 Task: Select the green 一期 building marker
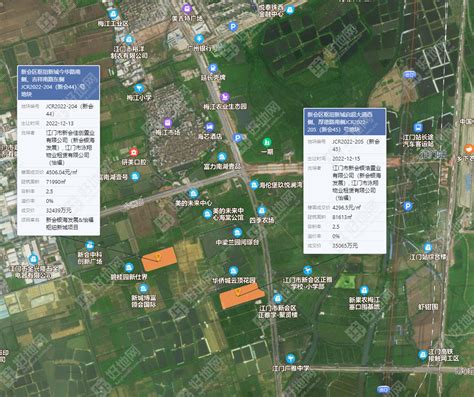tap(267, 142)
